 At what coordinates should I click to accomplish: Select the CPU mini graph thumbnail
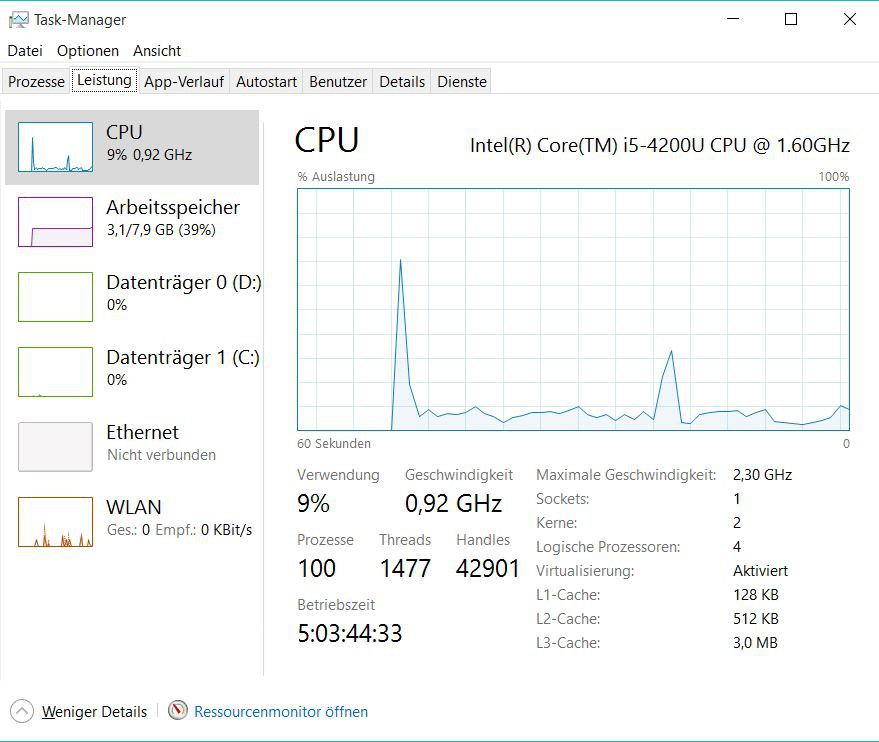(x=55, y=147)
